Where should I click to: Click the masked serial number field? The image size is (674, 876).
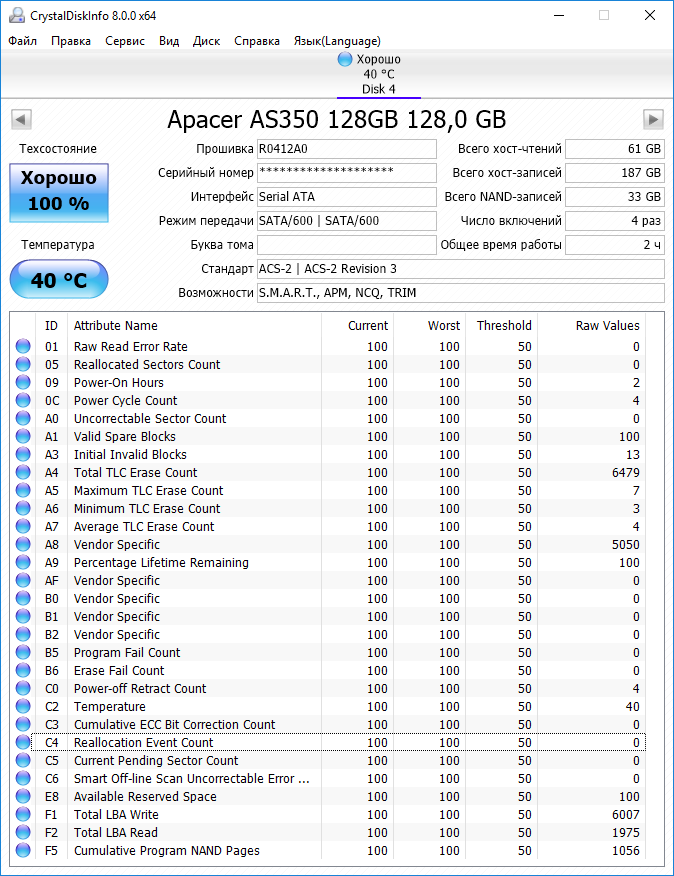tap(347, 173)
